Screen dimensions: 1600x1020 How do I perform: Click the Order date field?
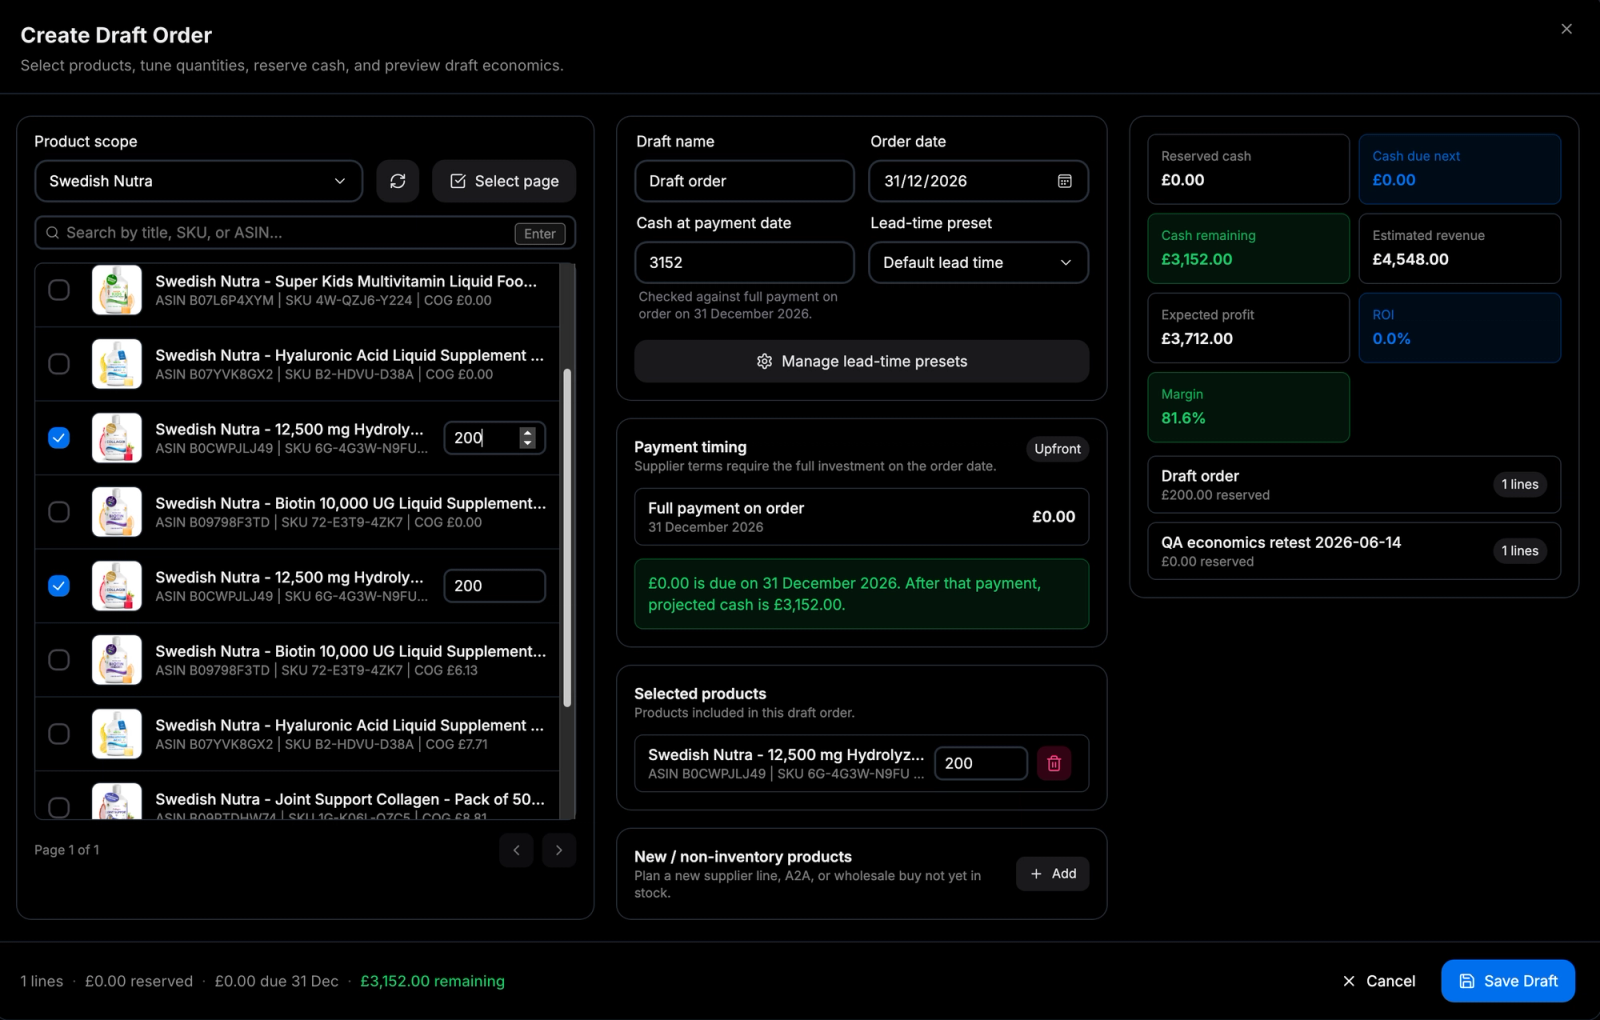[978, 181]
